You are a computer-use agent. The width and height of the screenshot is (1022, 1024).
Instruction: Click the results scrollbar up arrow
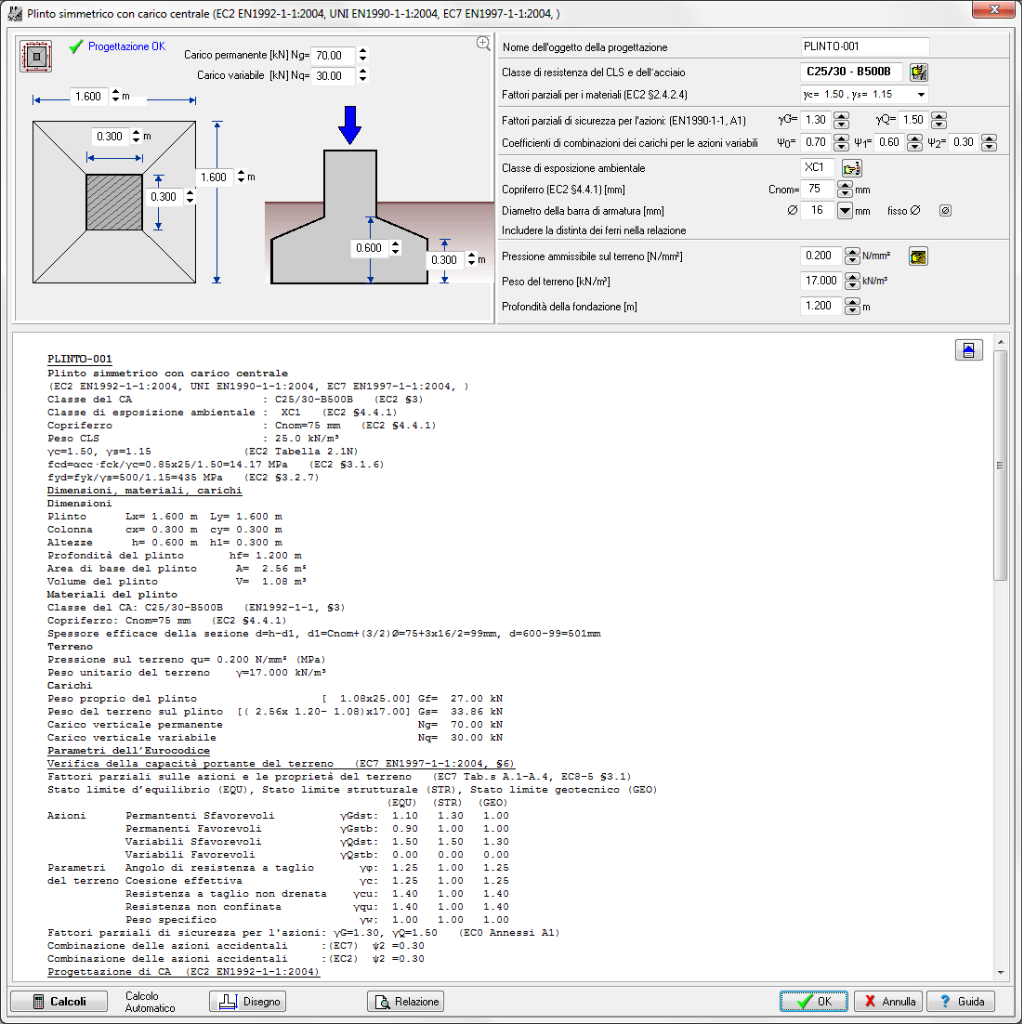point(1000,342)
